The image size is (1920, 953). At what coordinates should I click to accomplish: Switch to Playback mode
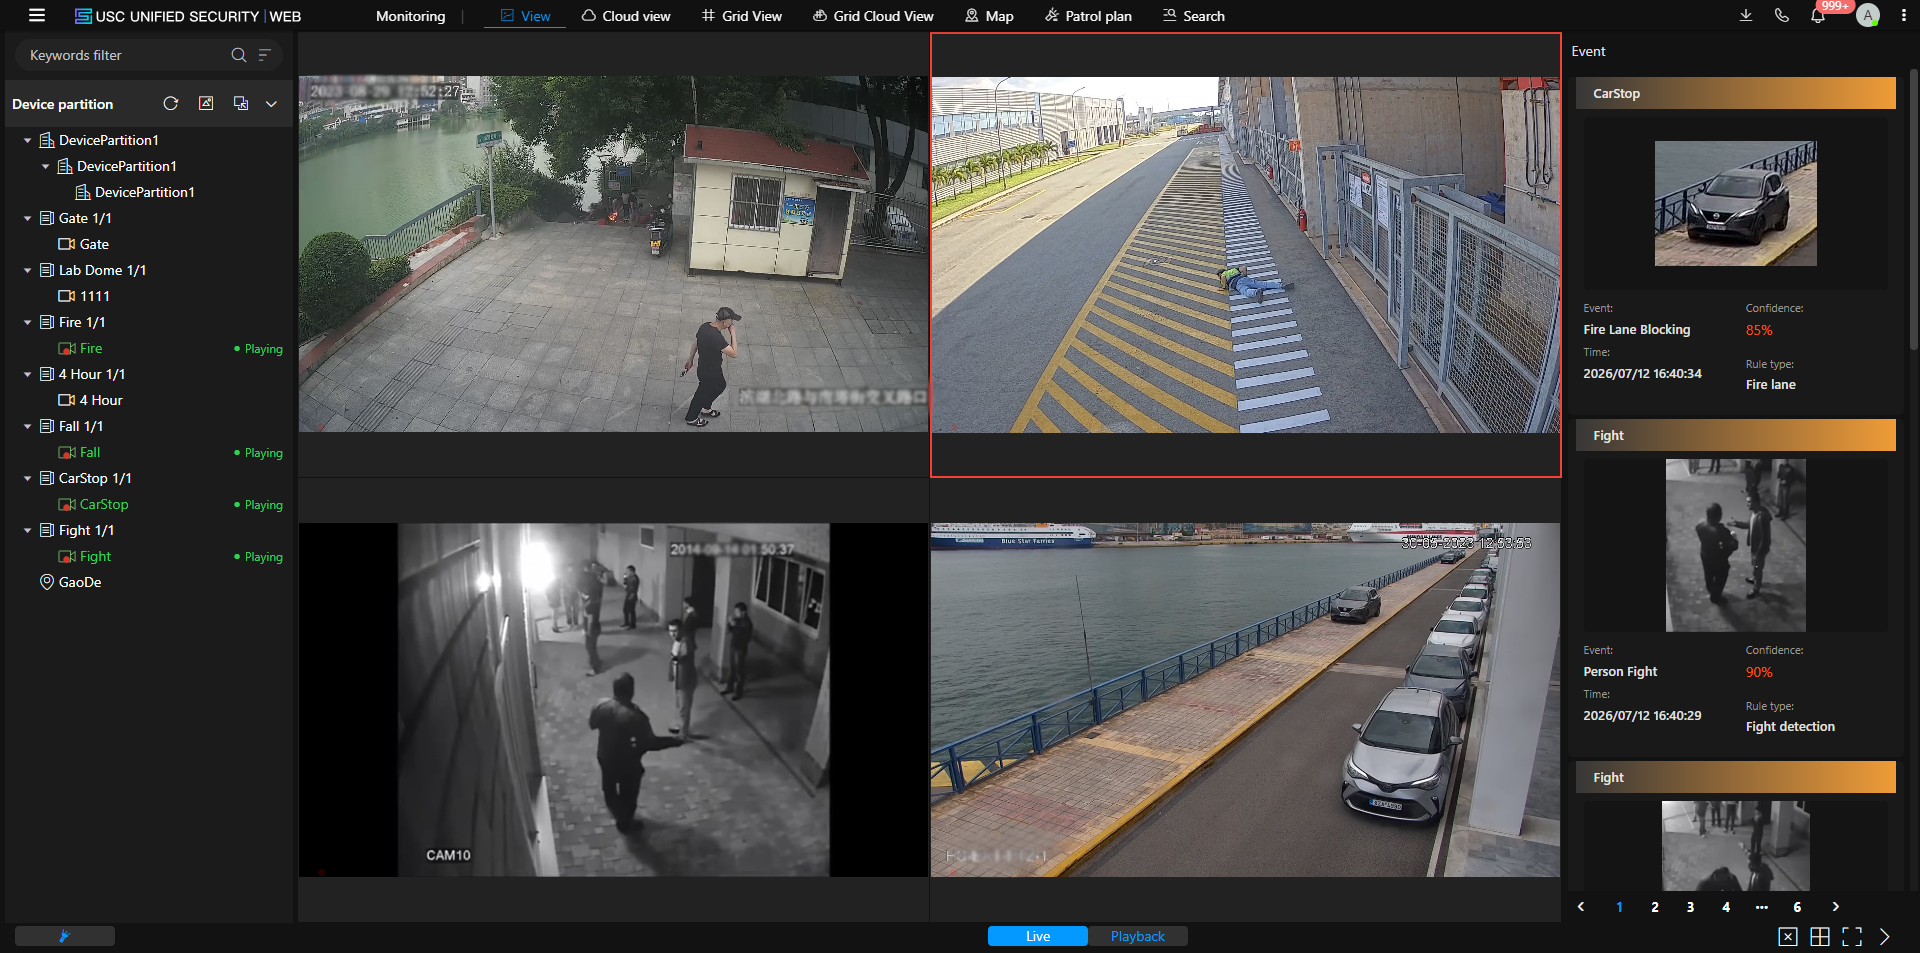pyautogui.click(x=1138, y=936)
